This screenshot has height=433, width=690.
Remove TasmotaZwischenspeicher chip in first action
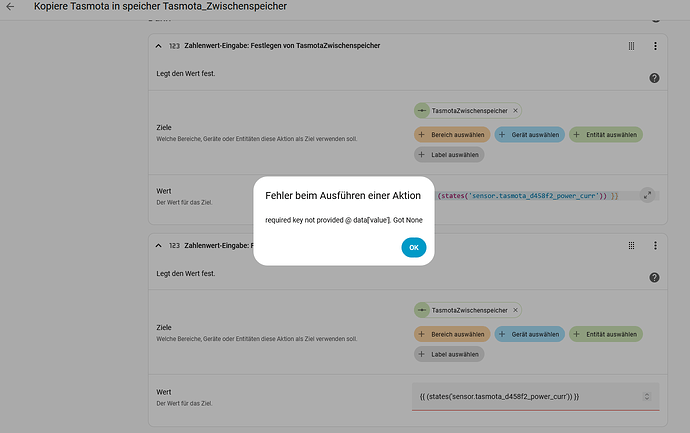(x=515, y=111)
